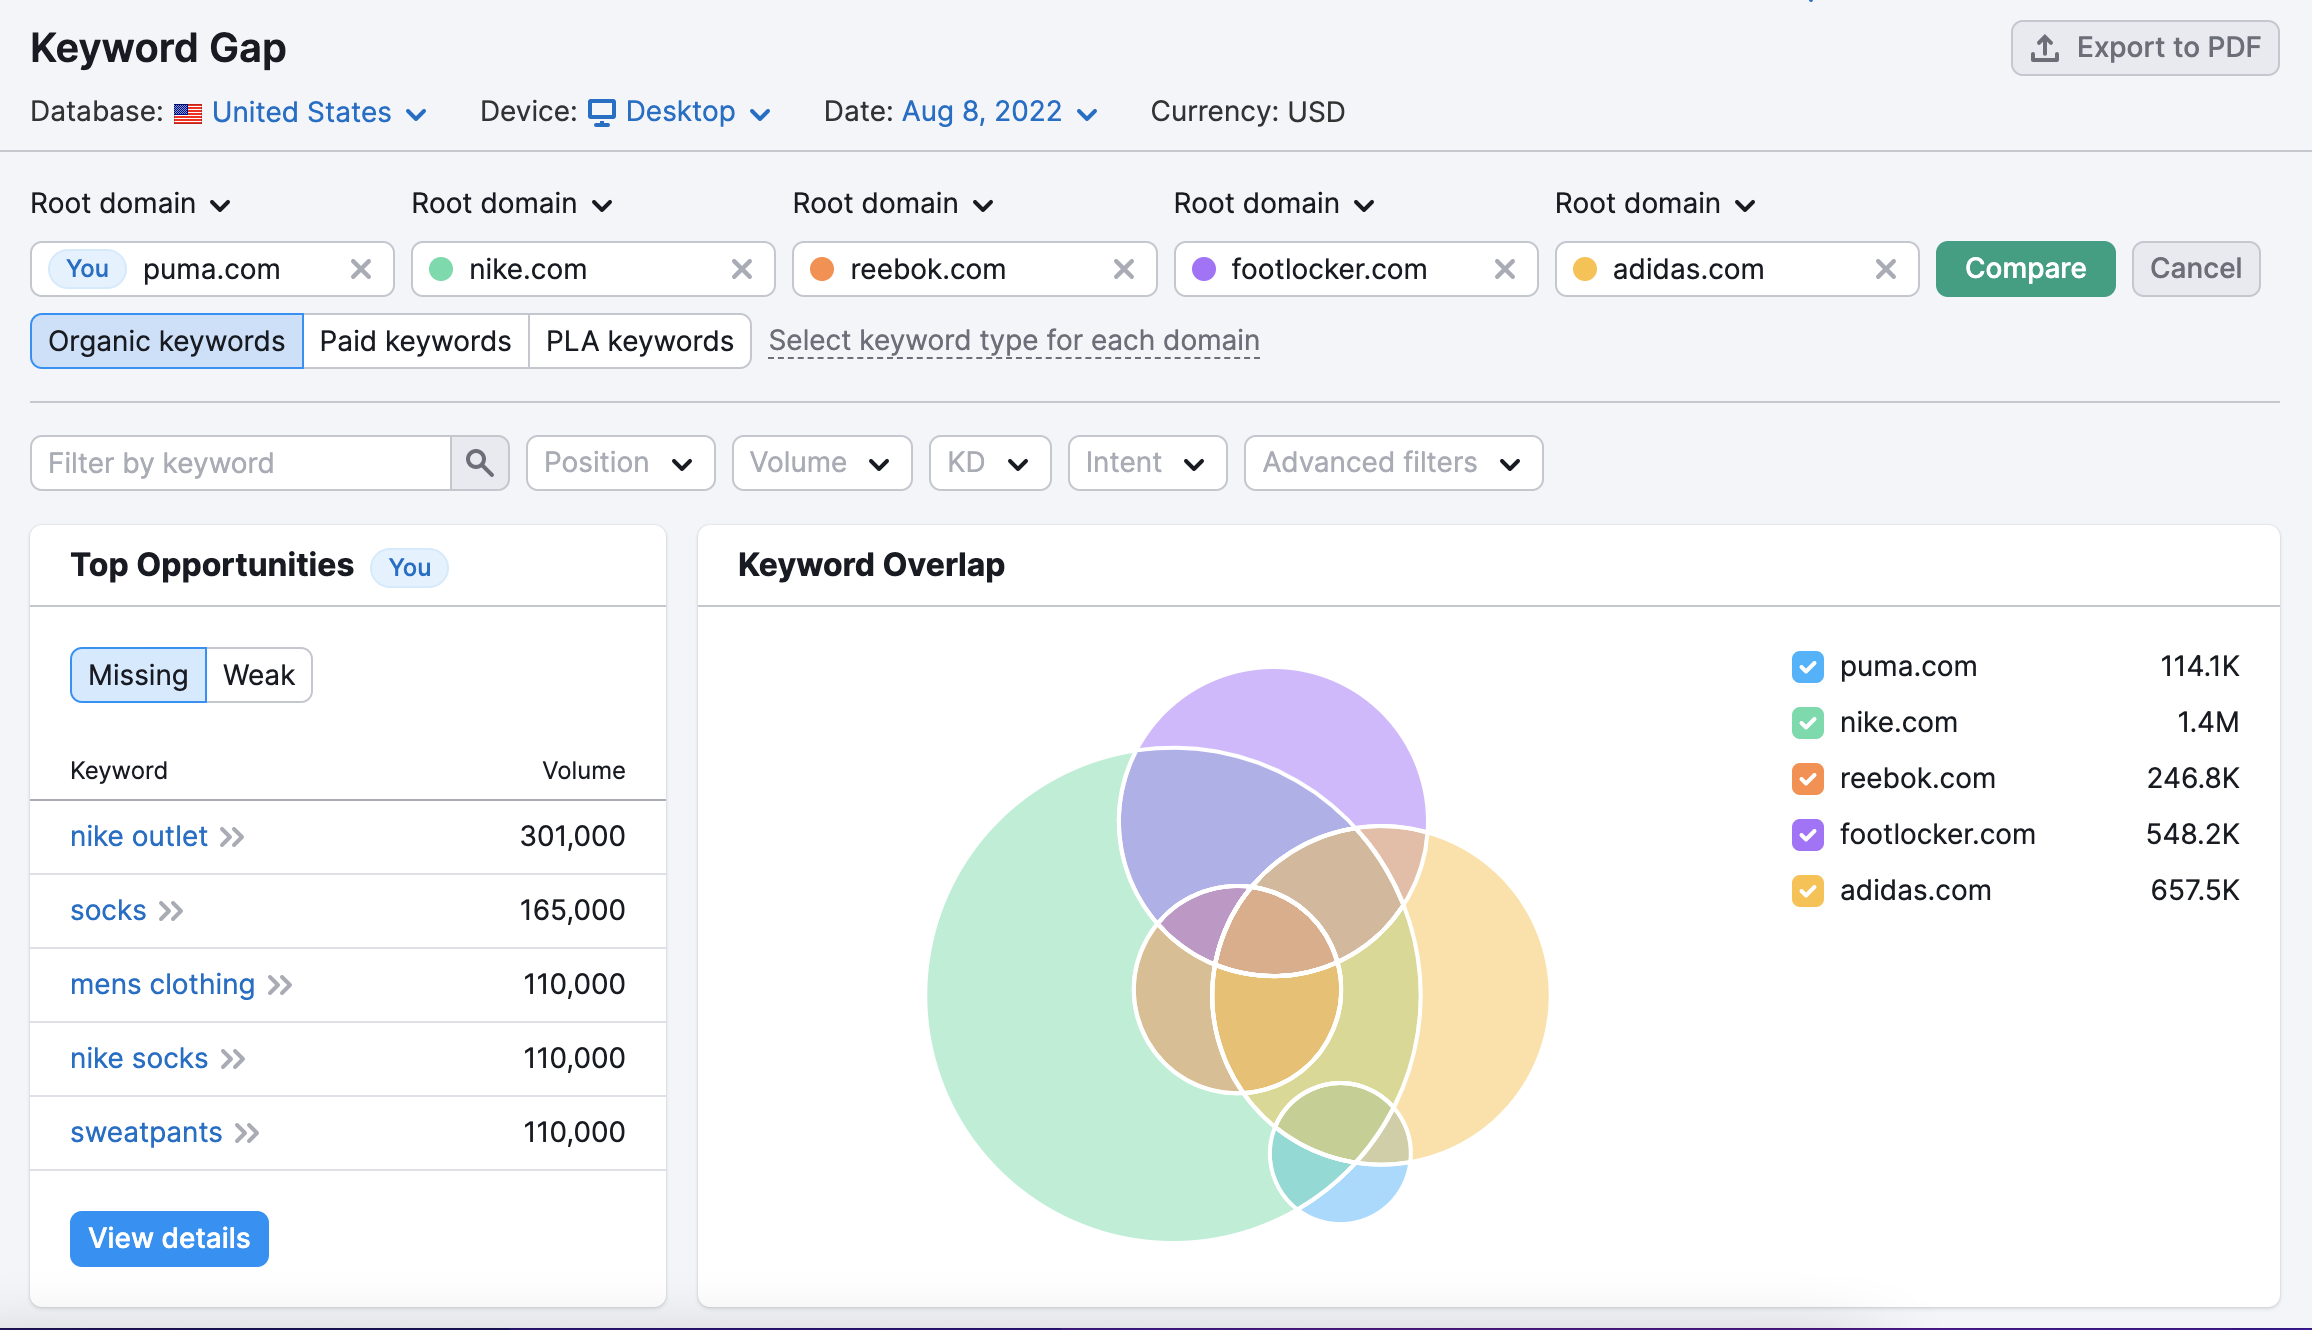Screen dimensions: 2312x1330
Task: Click the double arrow next to nike outlet
Action: point(232,837)
